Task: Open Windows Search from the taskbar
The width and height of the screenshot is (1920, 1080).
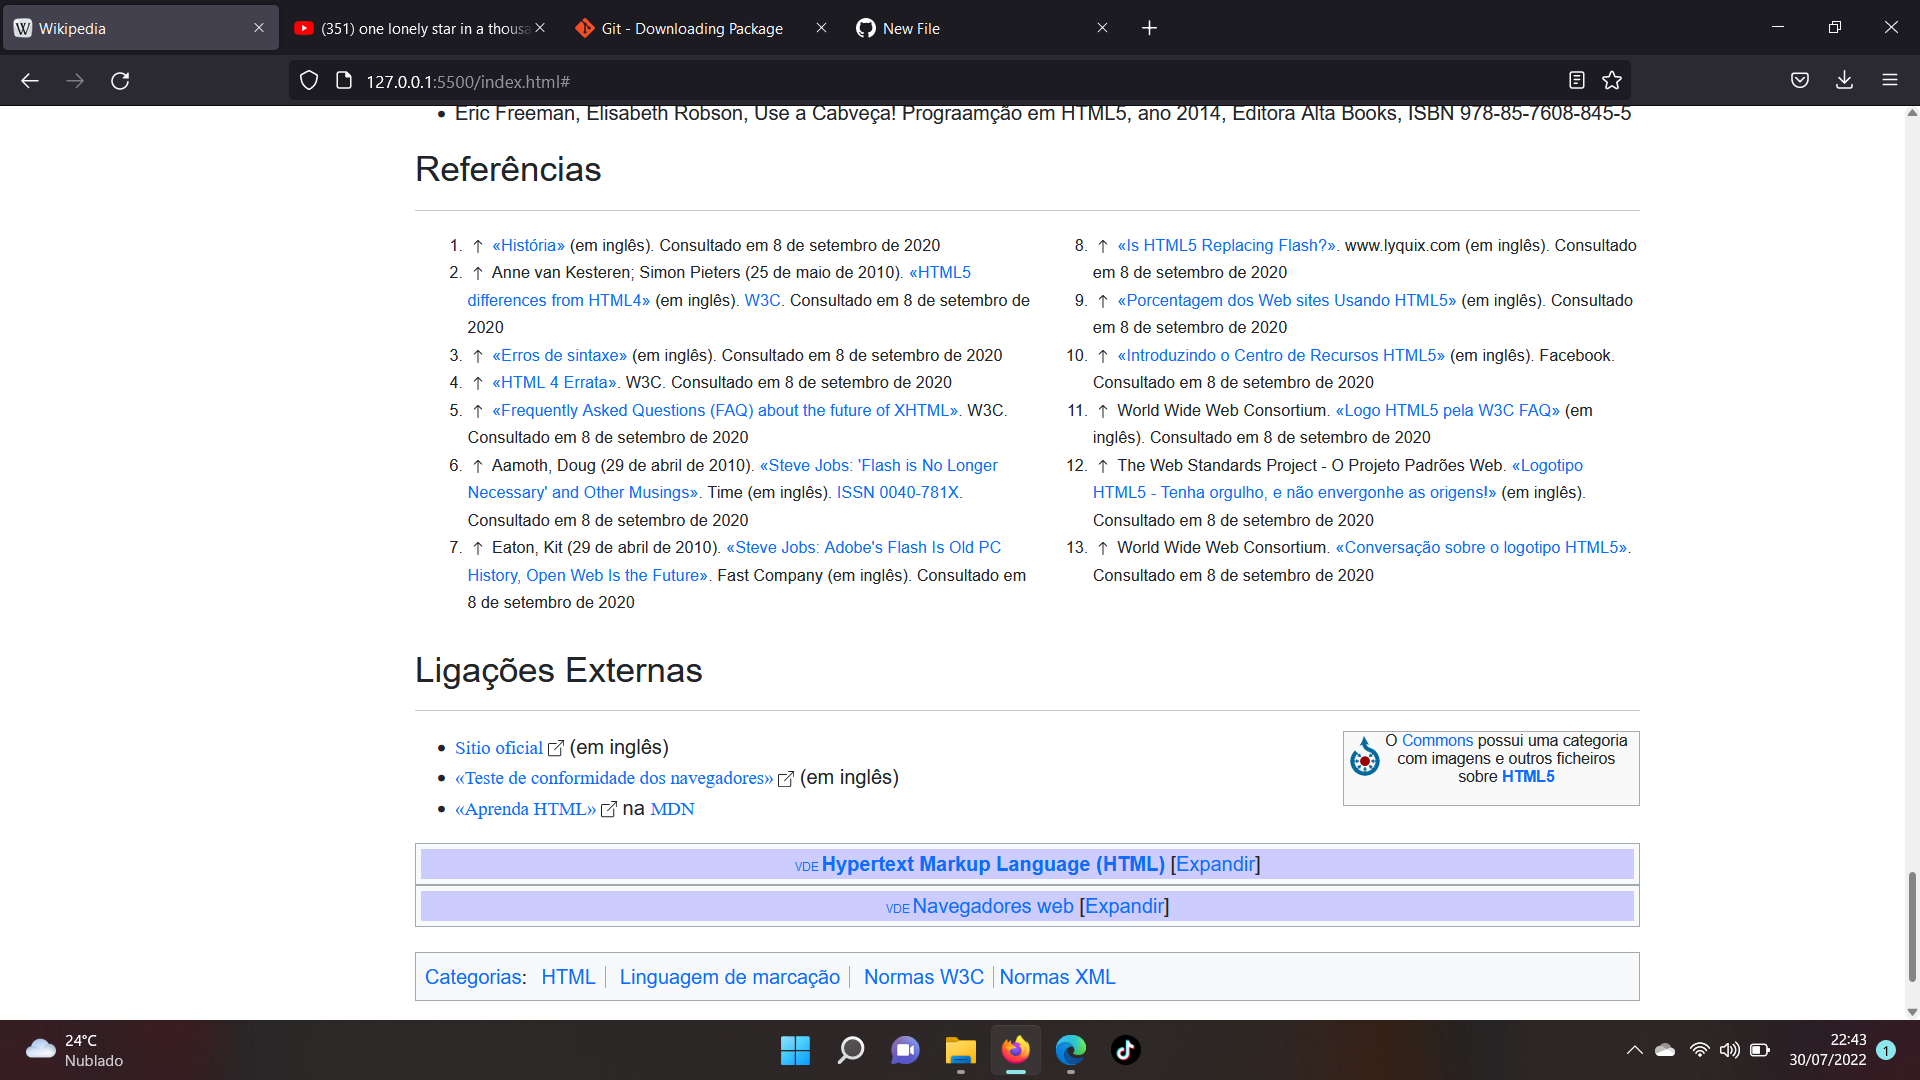Action: pyautogui.click(x=850, y=1050)
